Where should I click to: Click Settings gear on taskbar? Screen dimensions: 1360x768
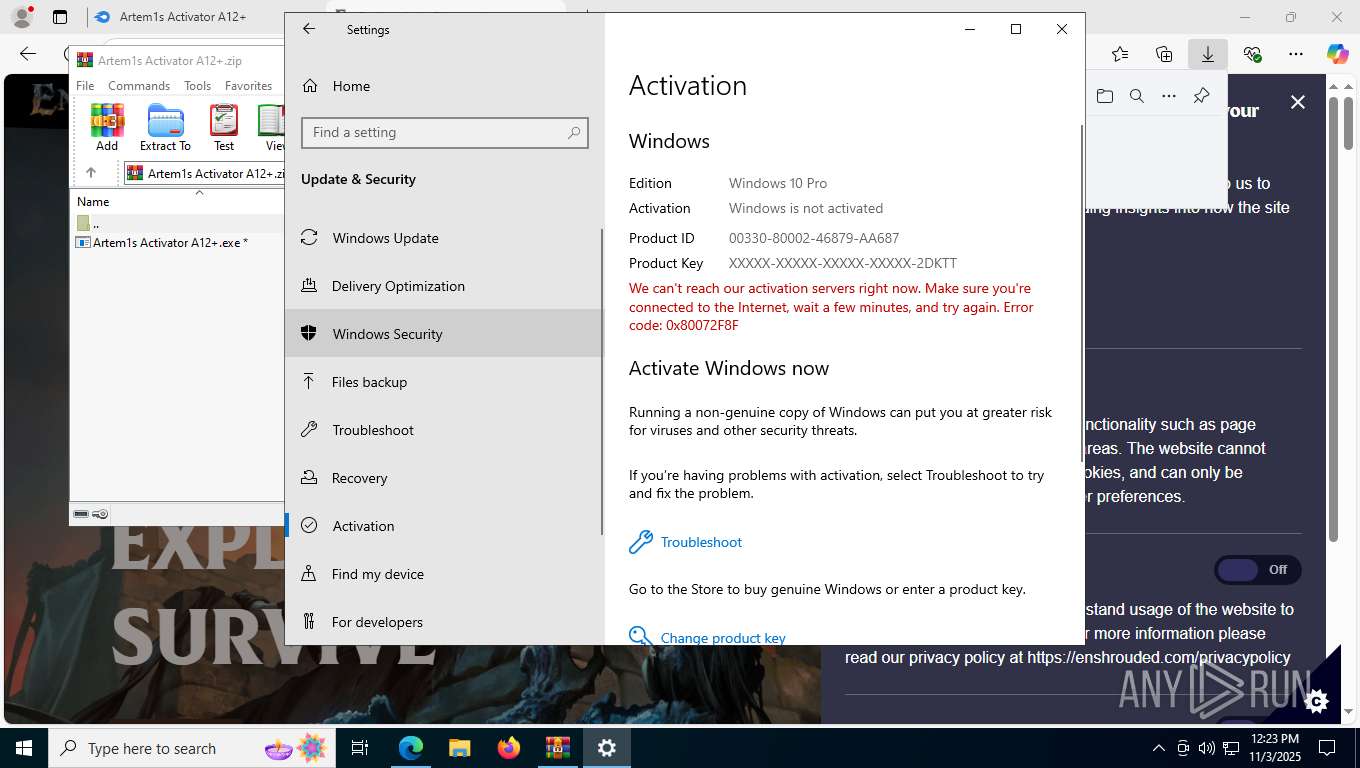point(606,748)
